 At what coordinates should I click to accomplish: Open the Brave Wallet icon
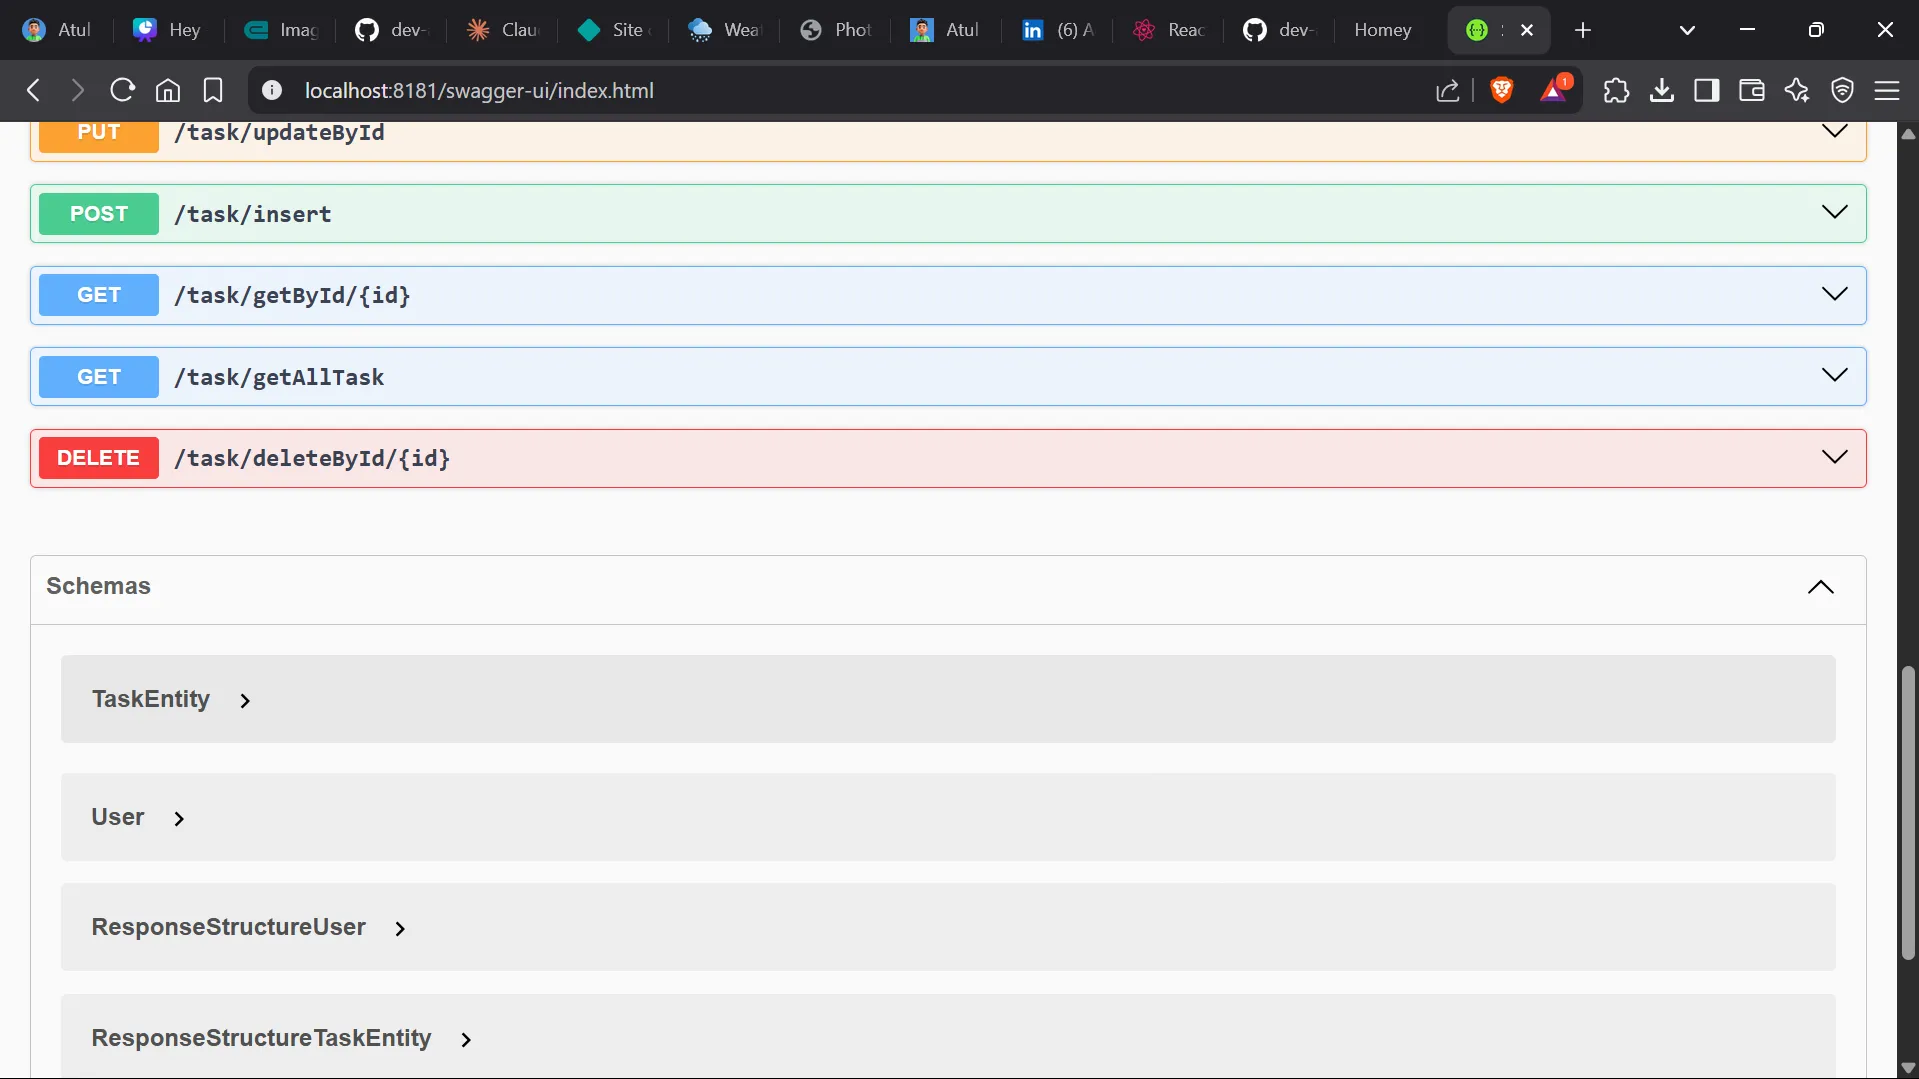point(1751,90)
